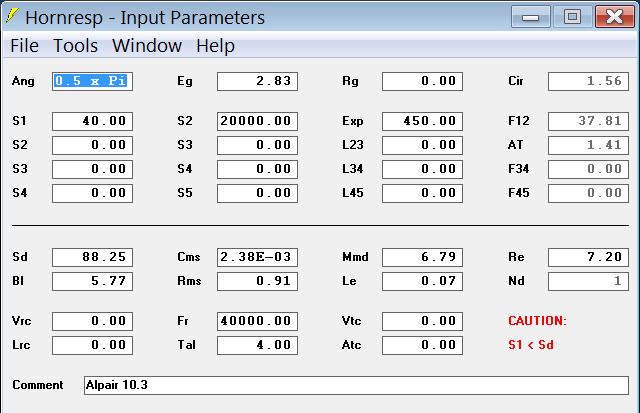The image size is (640, 413).
Task: Open the File menu
Action: coord(24,45)
